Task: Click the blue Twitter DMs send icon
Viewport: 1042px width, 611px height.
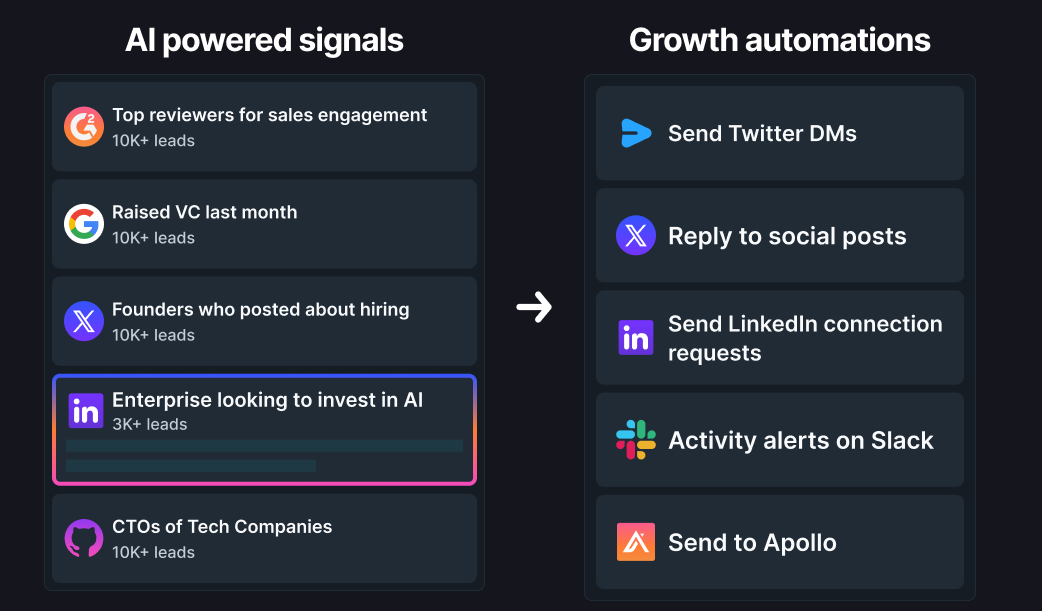Action: click(x=636, y=133)
